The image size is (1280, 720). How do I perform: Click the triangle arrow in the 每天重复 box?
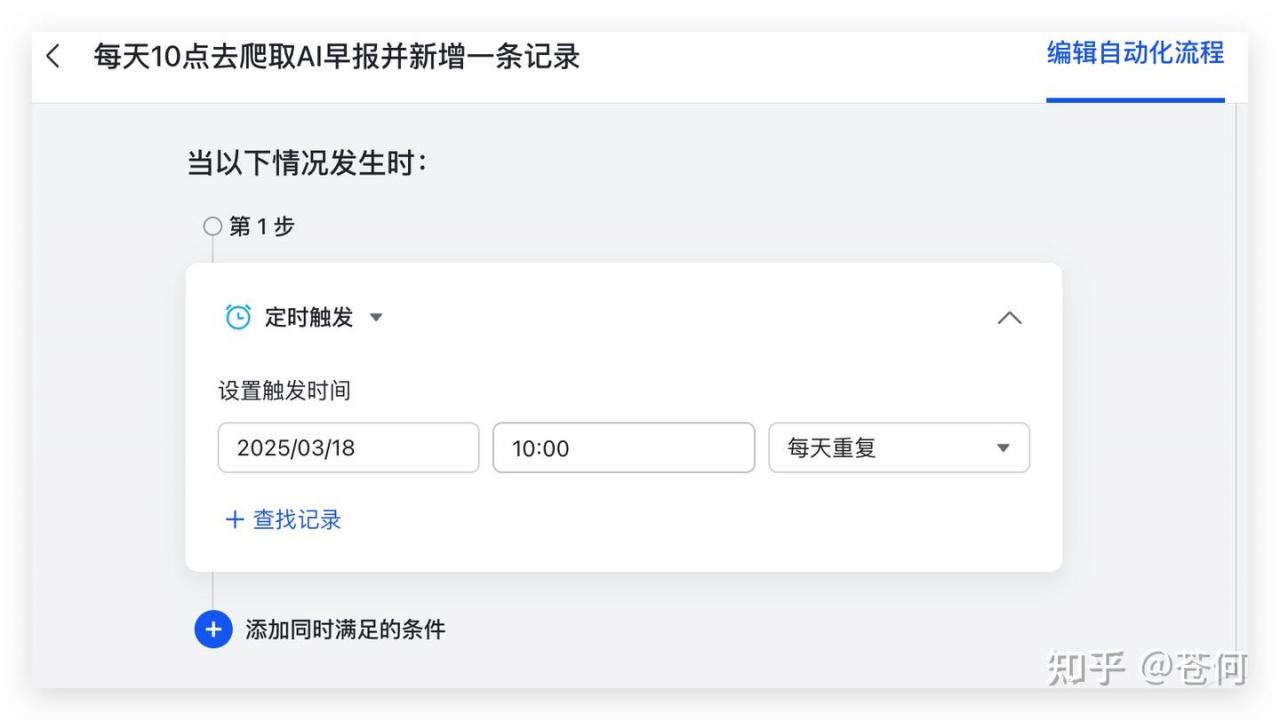tap(1003, 448)
